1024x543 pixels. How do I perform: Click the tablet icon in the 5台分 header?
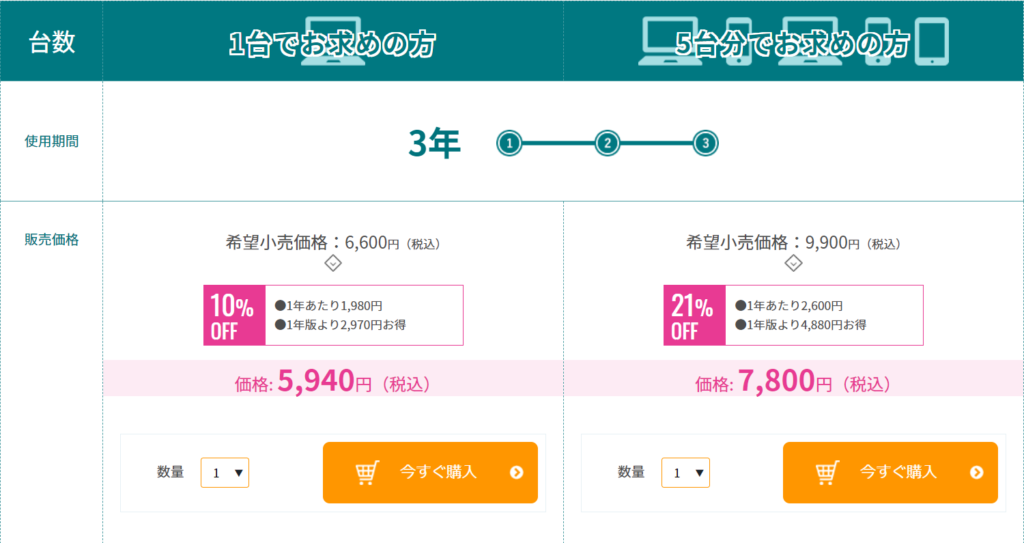click(932, 42)
